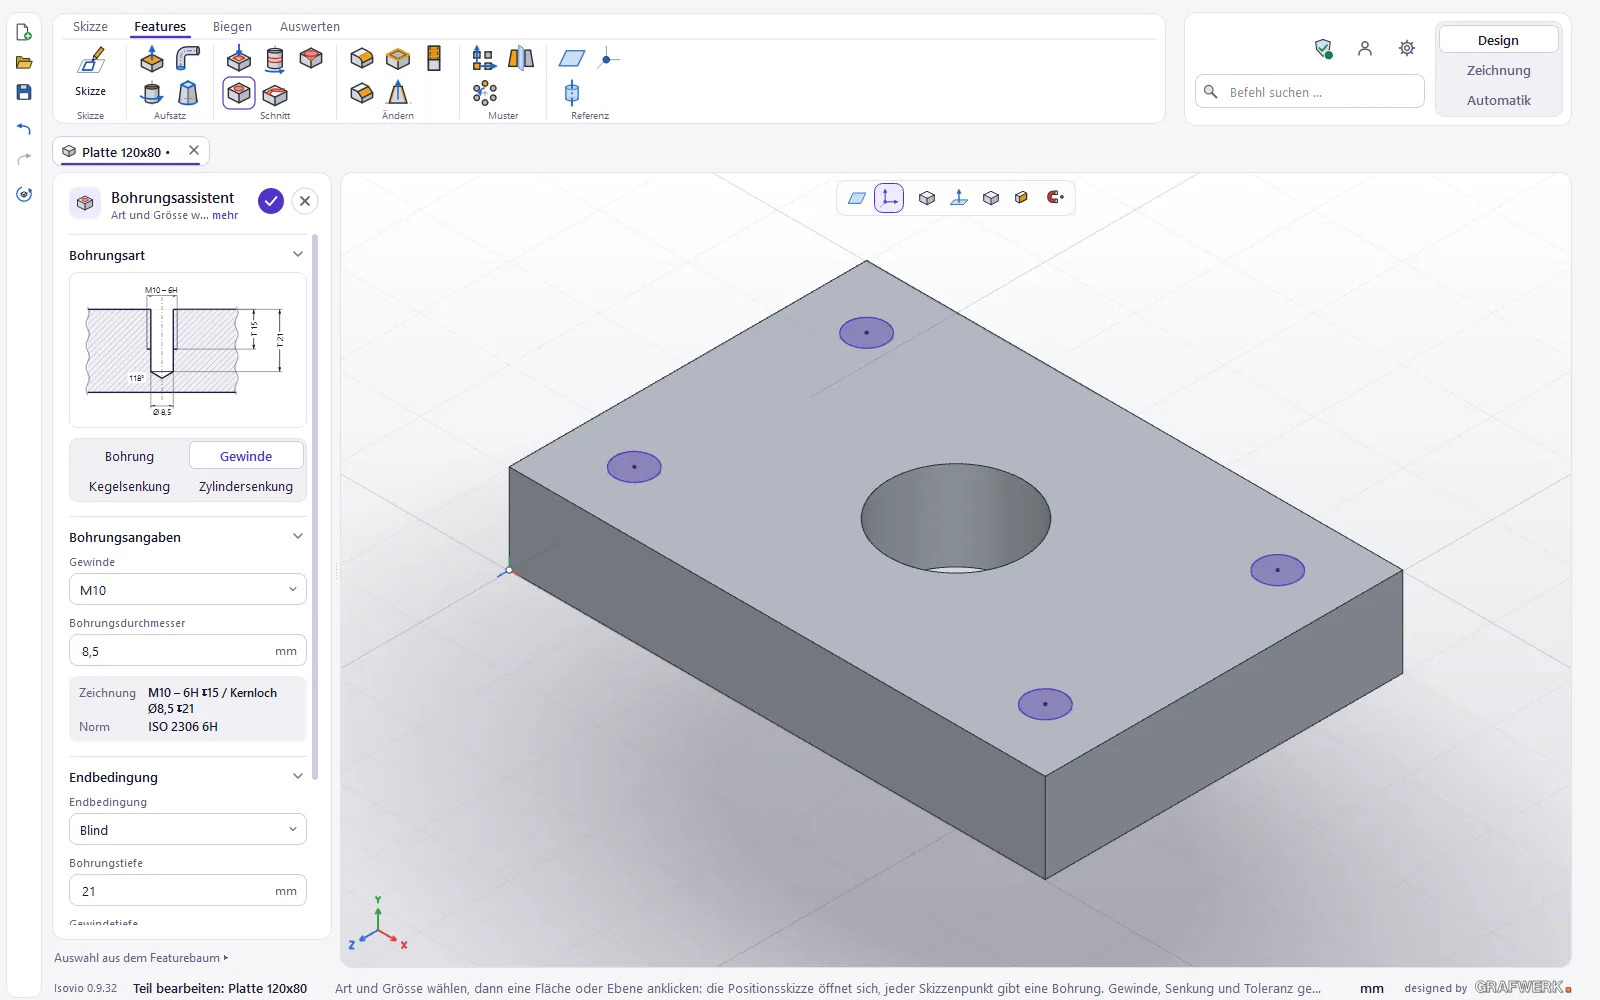This screenshot has width=1600, height=1000.
Task: Select the reference axis icon in Referenz
Action: pyautogui.click(x=572, y=93)
